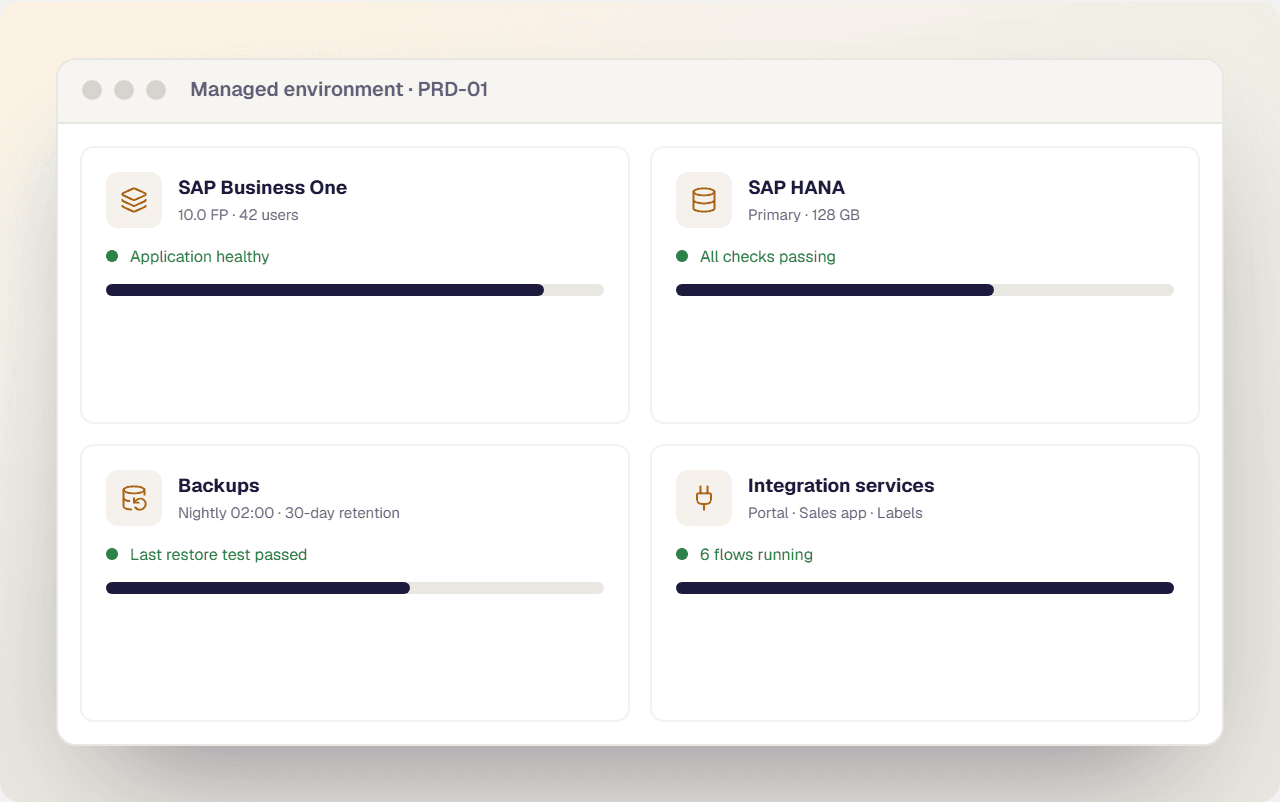Image resolution: width=1280 pixels, height=802 pixels.
Task: Click the 'All checks passing' status
Action: [x=768, y=257]
